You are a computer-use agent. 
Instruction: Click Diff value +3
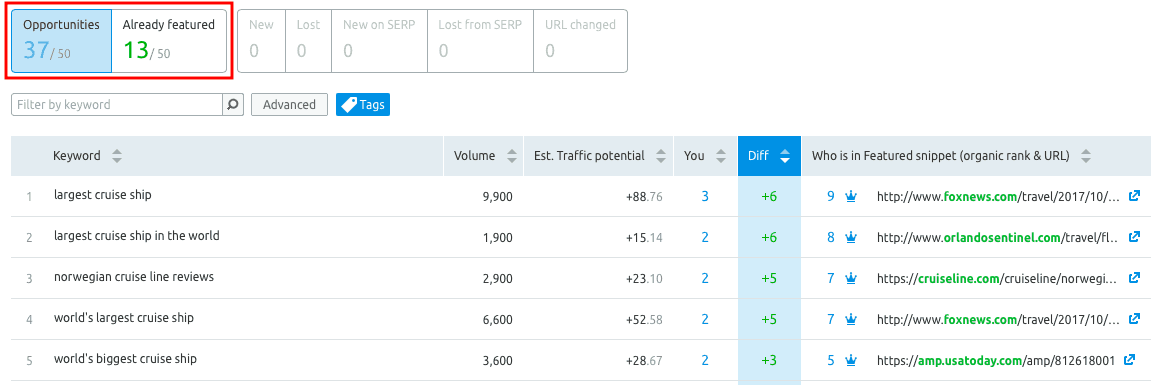coord(769,361)
